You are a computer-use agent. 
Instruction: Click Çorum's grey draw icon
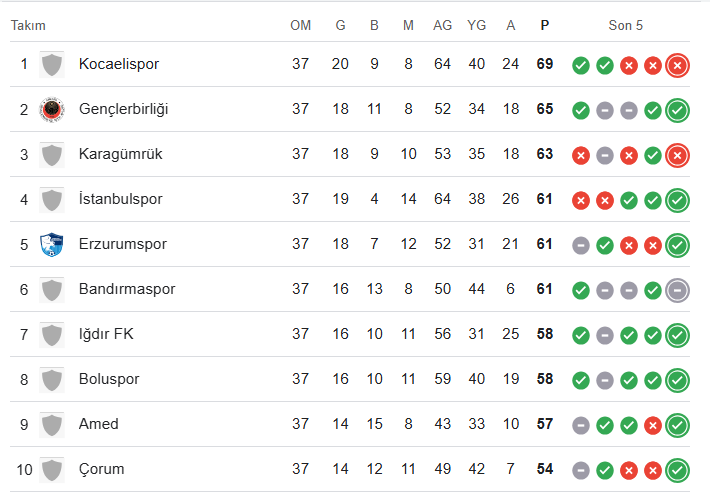[x=580, y=470]
